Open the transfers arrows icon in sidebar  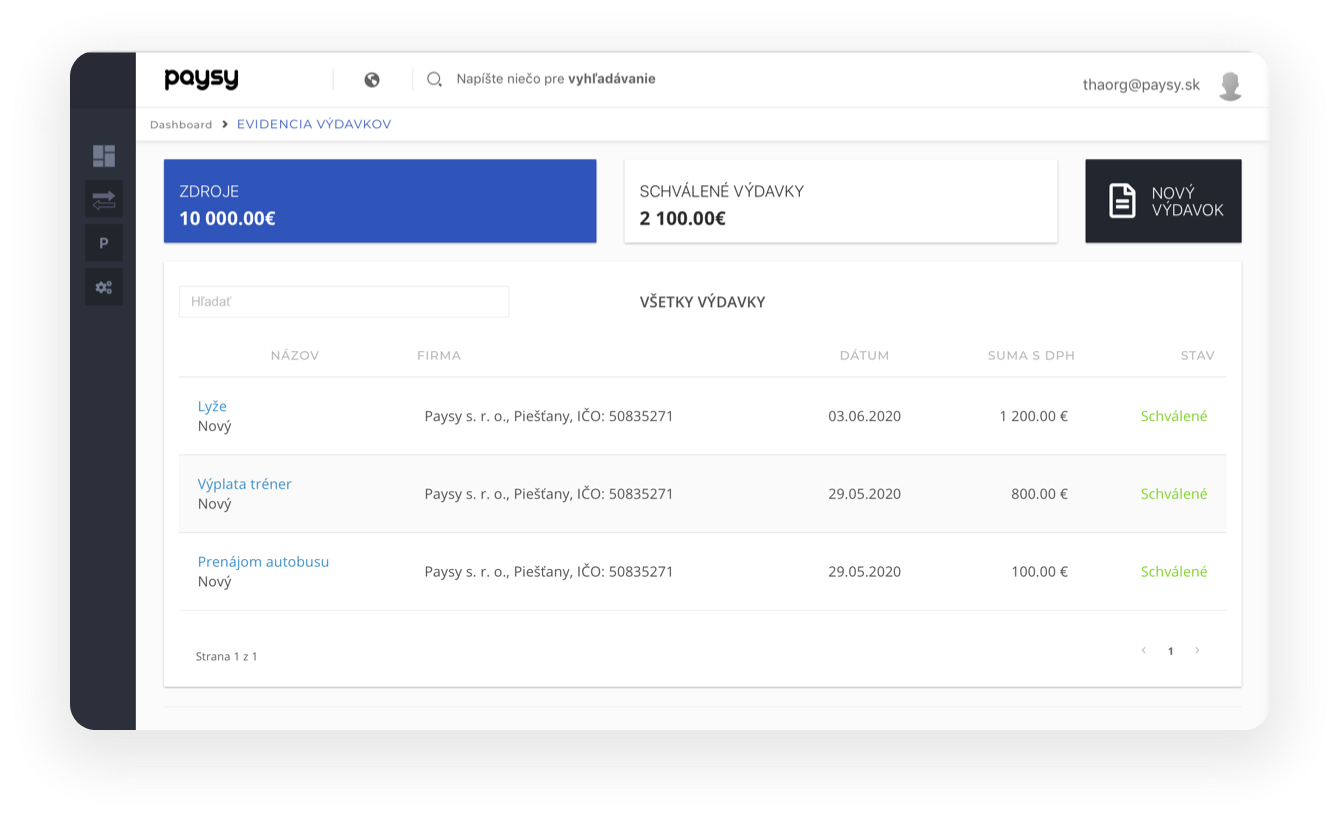tap(104, 199)
